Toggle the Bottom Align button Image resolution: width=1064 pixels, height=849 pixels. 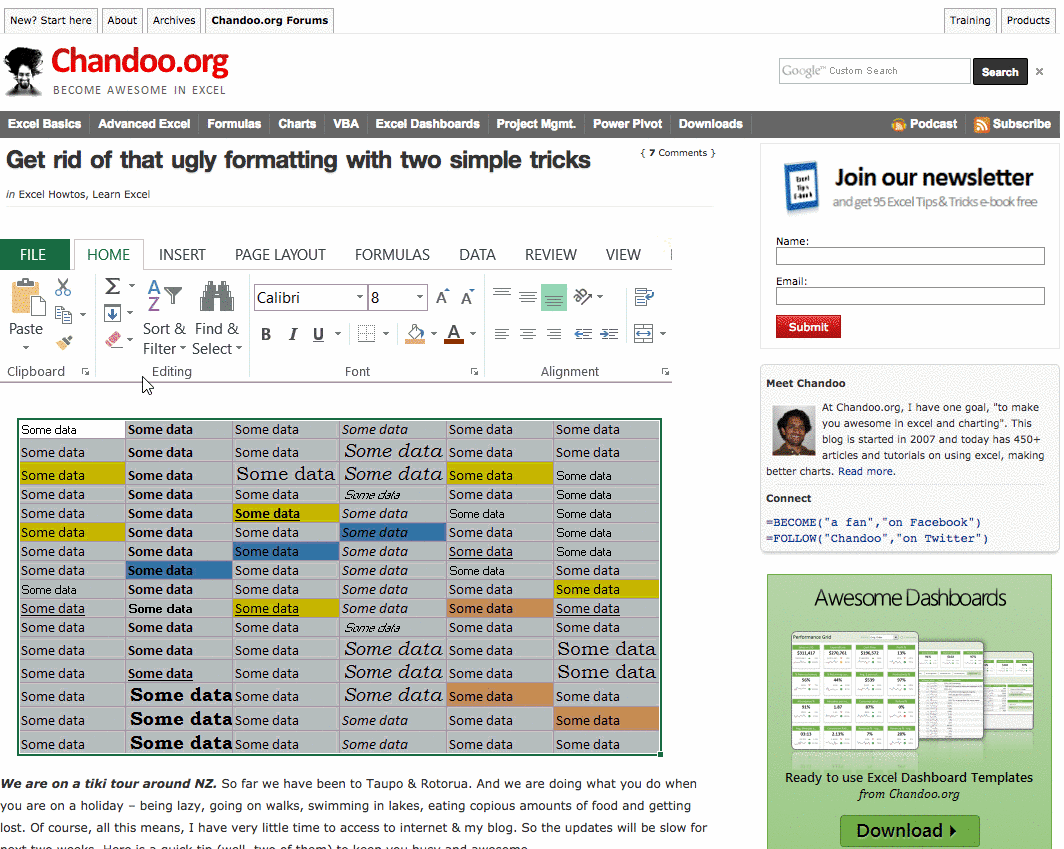(553, 297)
